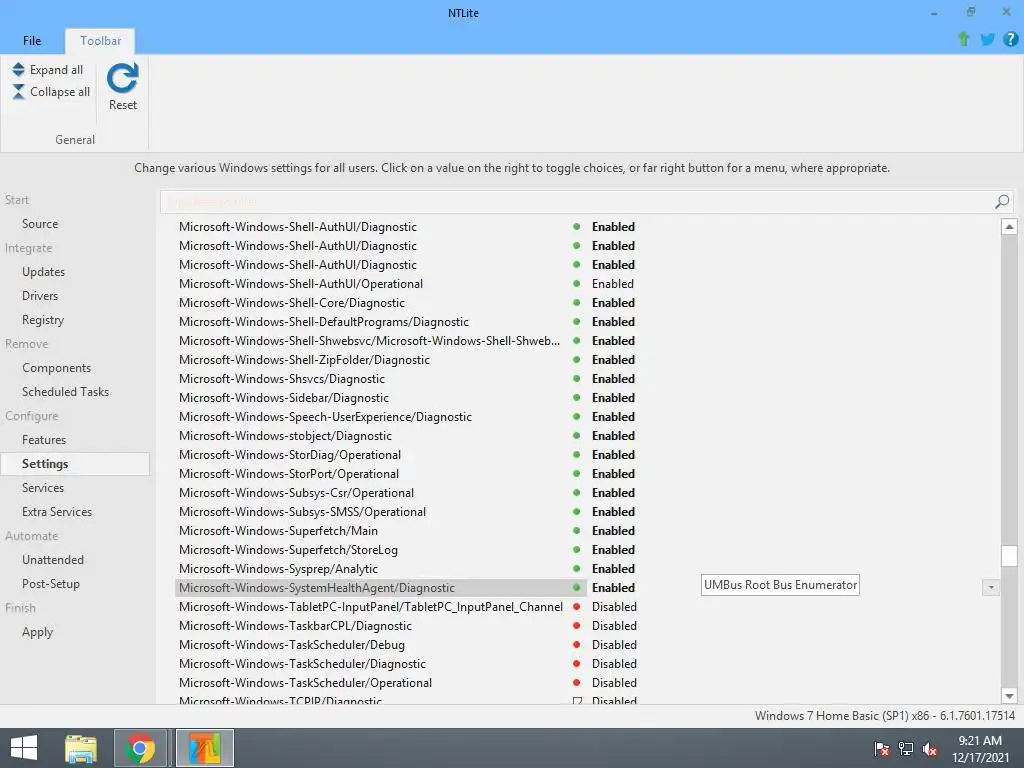The height and width of the screenshot is (768, 1024).
Task: Select Settings in the sidebar
Action: pos(75,464)
